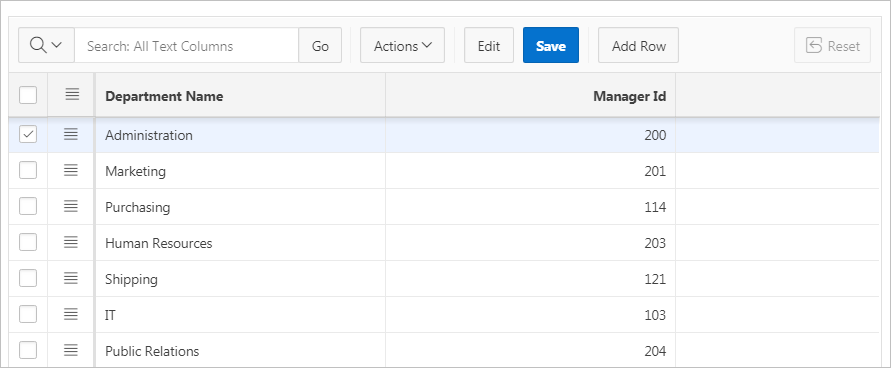
Task: Select the Shipping row checkbox
Action: pyautogui.click(x=28, y=278)
